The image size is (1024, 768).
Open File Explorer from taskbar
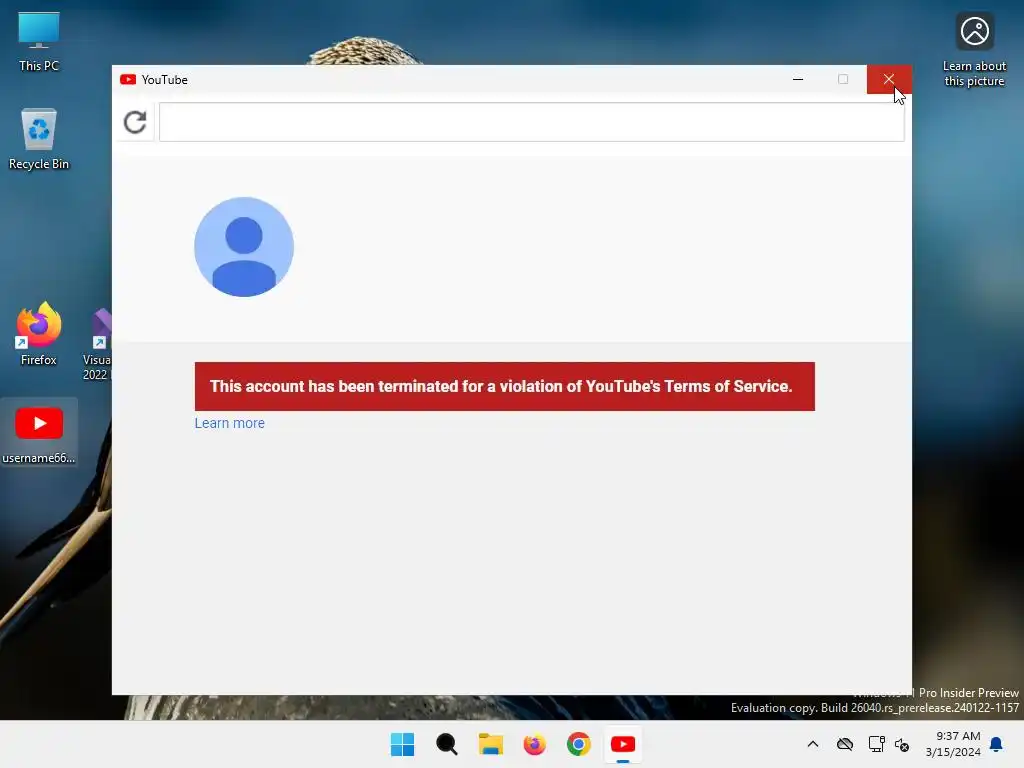tap(490, 744)
